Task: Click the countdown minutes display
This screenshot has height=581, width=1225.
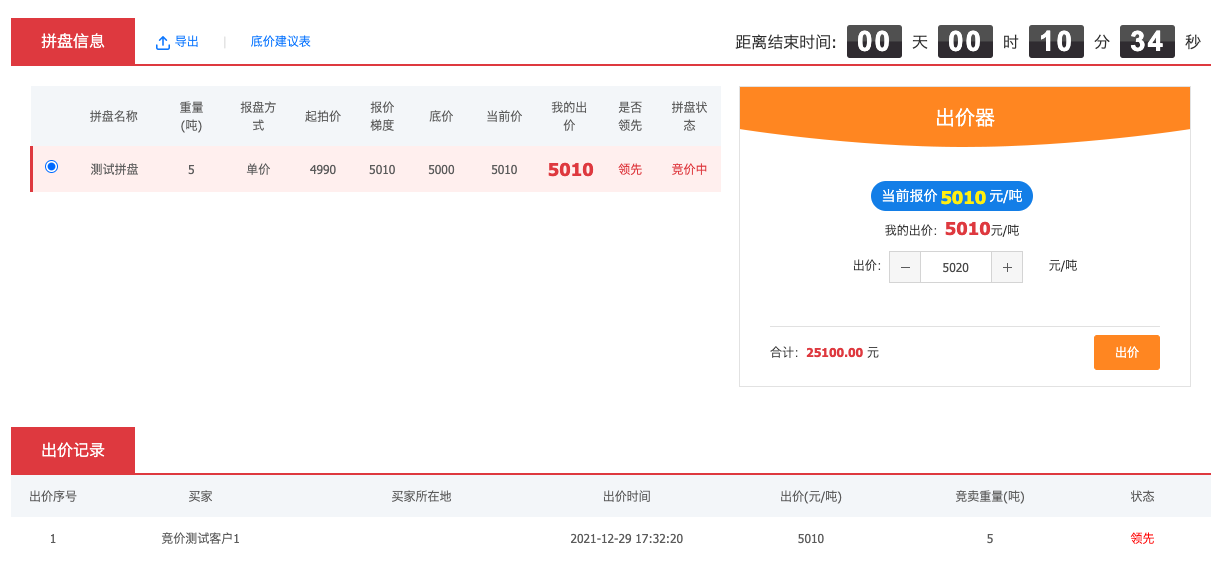Action: [1056, 42]
